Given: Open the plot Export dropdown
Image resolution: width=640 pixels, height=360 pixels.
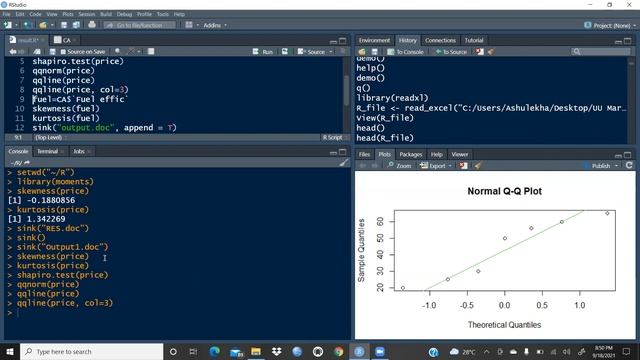Looking at the screenshot, I should (x=436, y=166).
